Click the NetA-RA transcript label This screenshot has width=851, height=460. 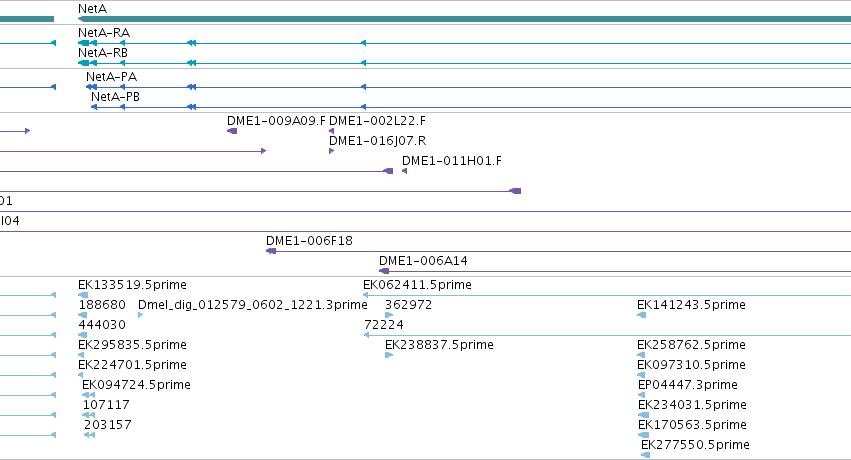104,33
